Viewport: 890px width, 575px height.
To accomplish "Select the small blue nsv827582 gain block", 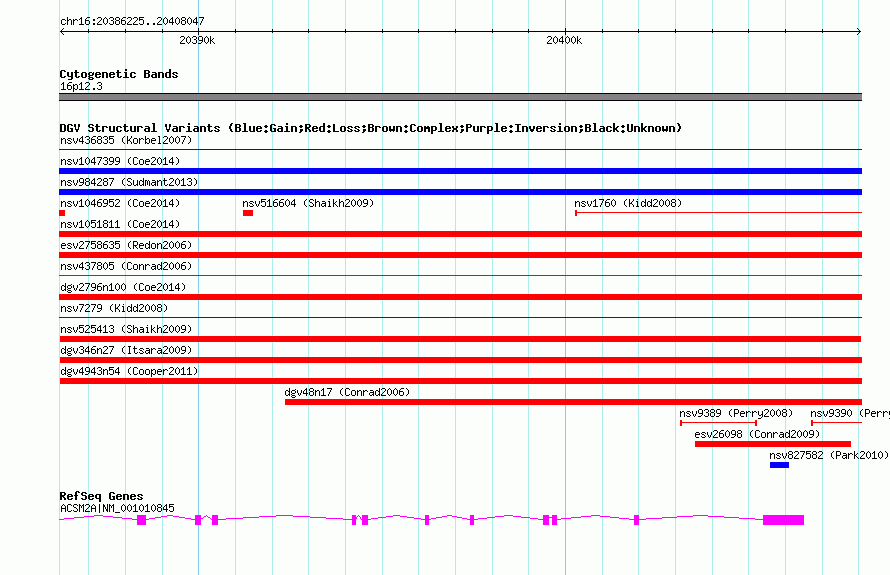I will point(779,465).
